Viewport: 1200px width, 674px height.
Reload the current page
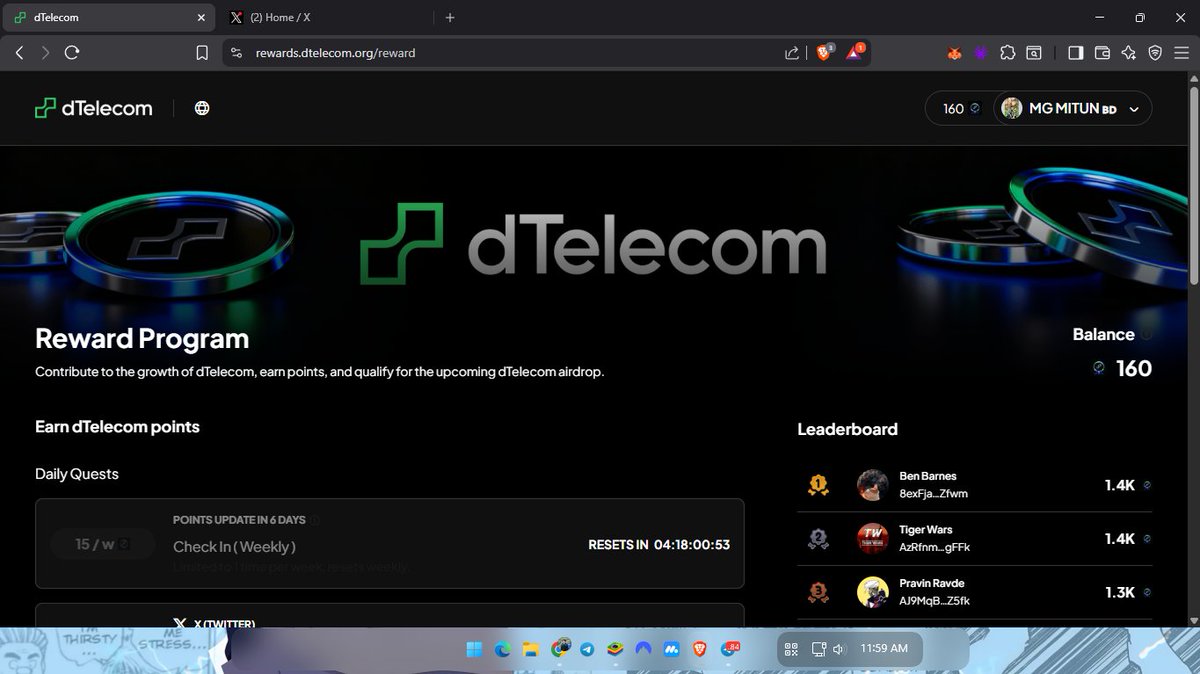coord(72,52)
